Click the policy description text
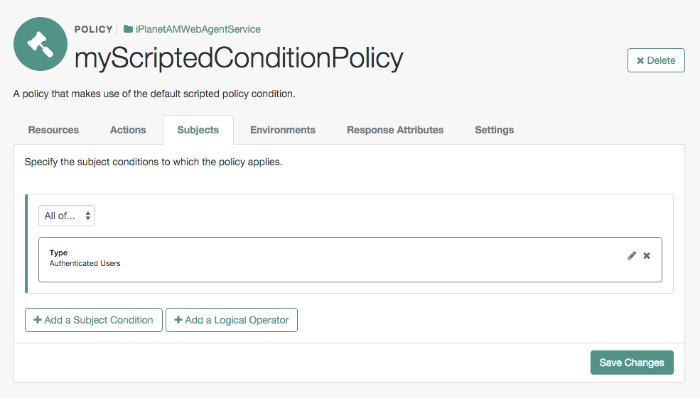Image resolution: width=700 pixels, height=398 pixels. 154,94
